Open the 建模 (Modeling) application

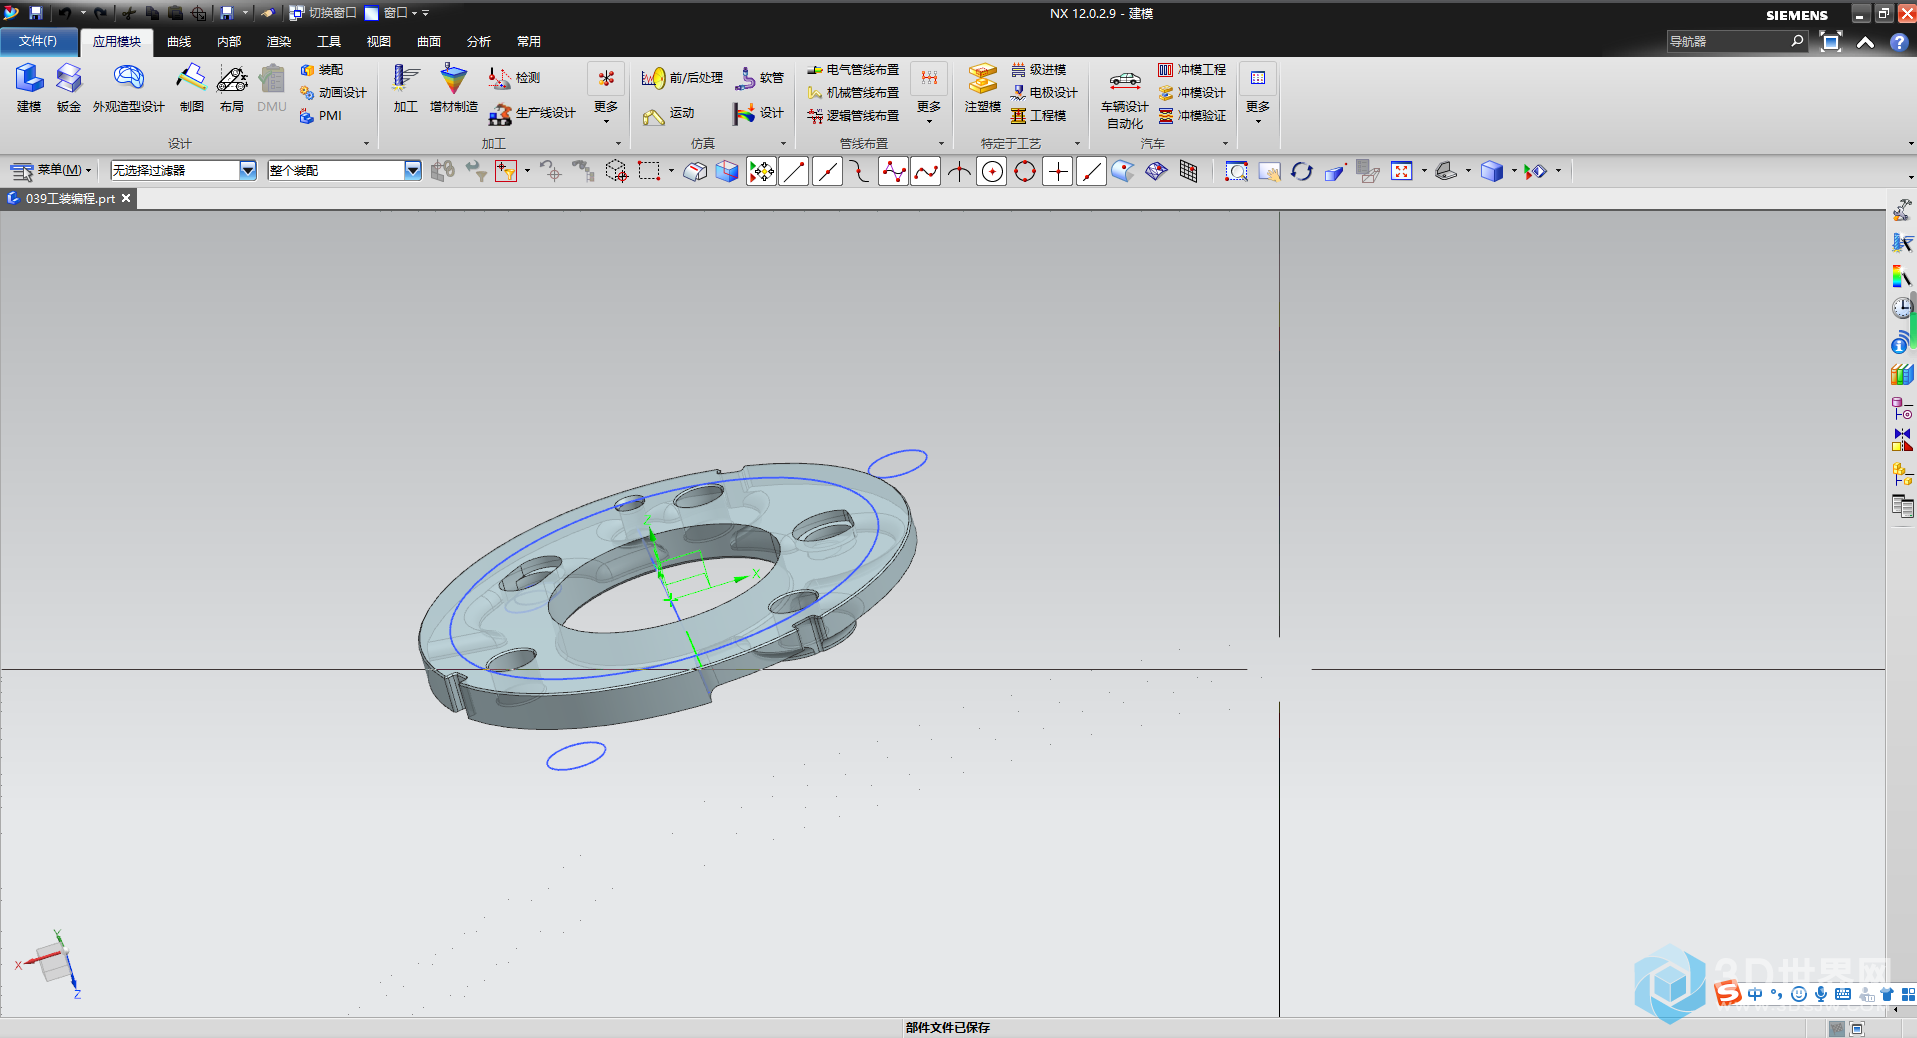click(x=29, y=88)
